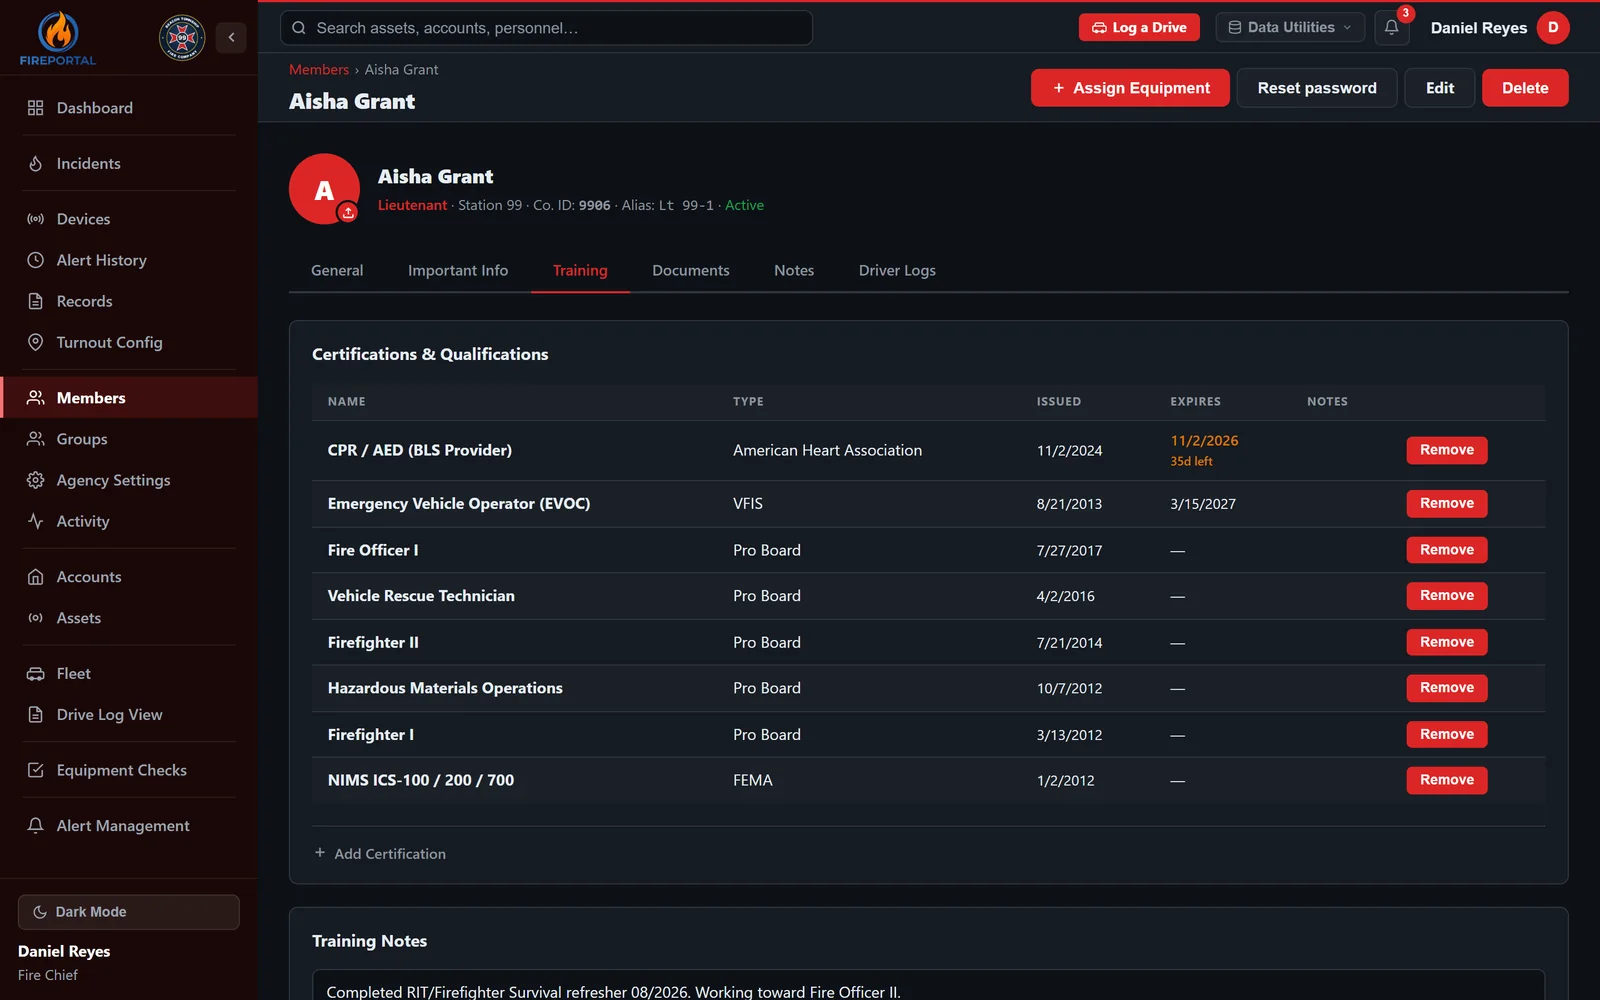
Task: Toggle Dark Mode button
Action: coord(129,912)
